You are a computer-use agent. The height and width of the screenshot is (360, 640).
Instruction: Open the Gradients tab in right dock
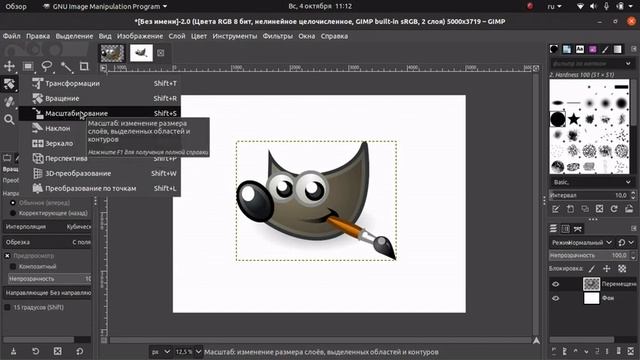[618, 49]
